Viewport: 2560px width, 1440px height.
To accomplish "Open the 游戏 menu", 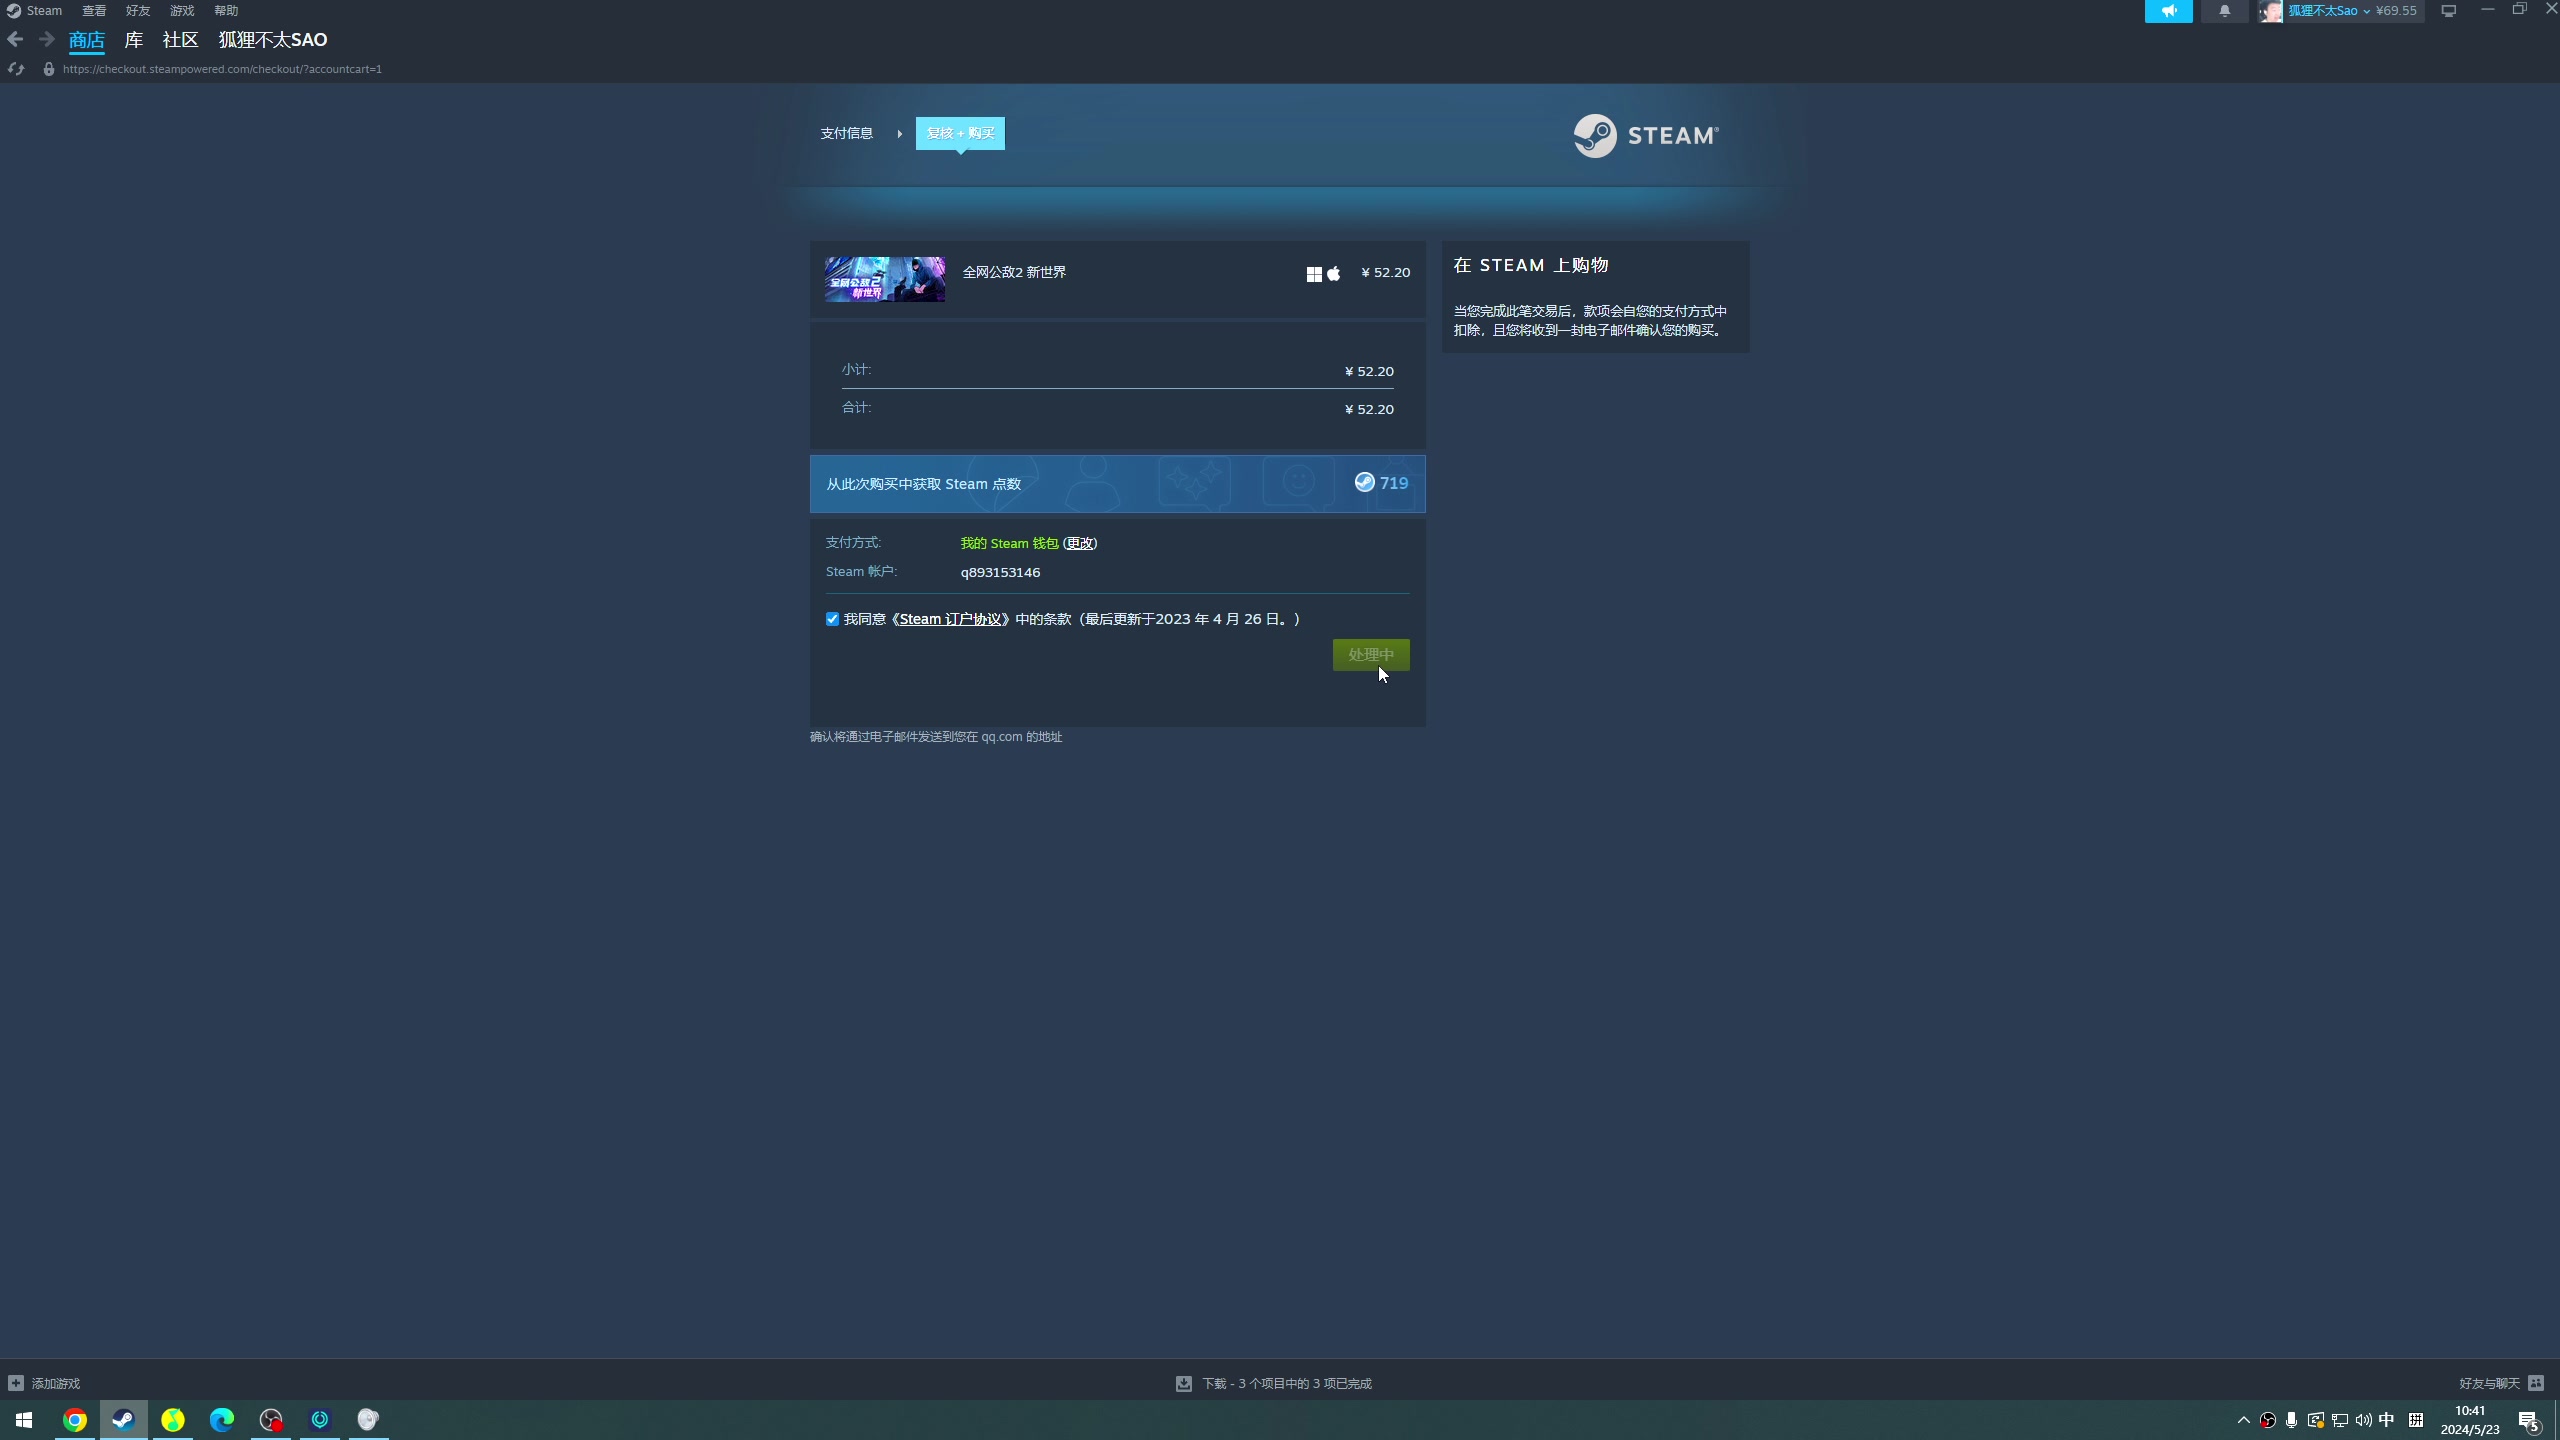I will pyautogui.click(x=182, y=11).
